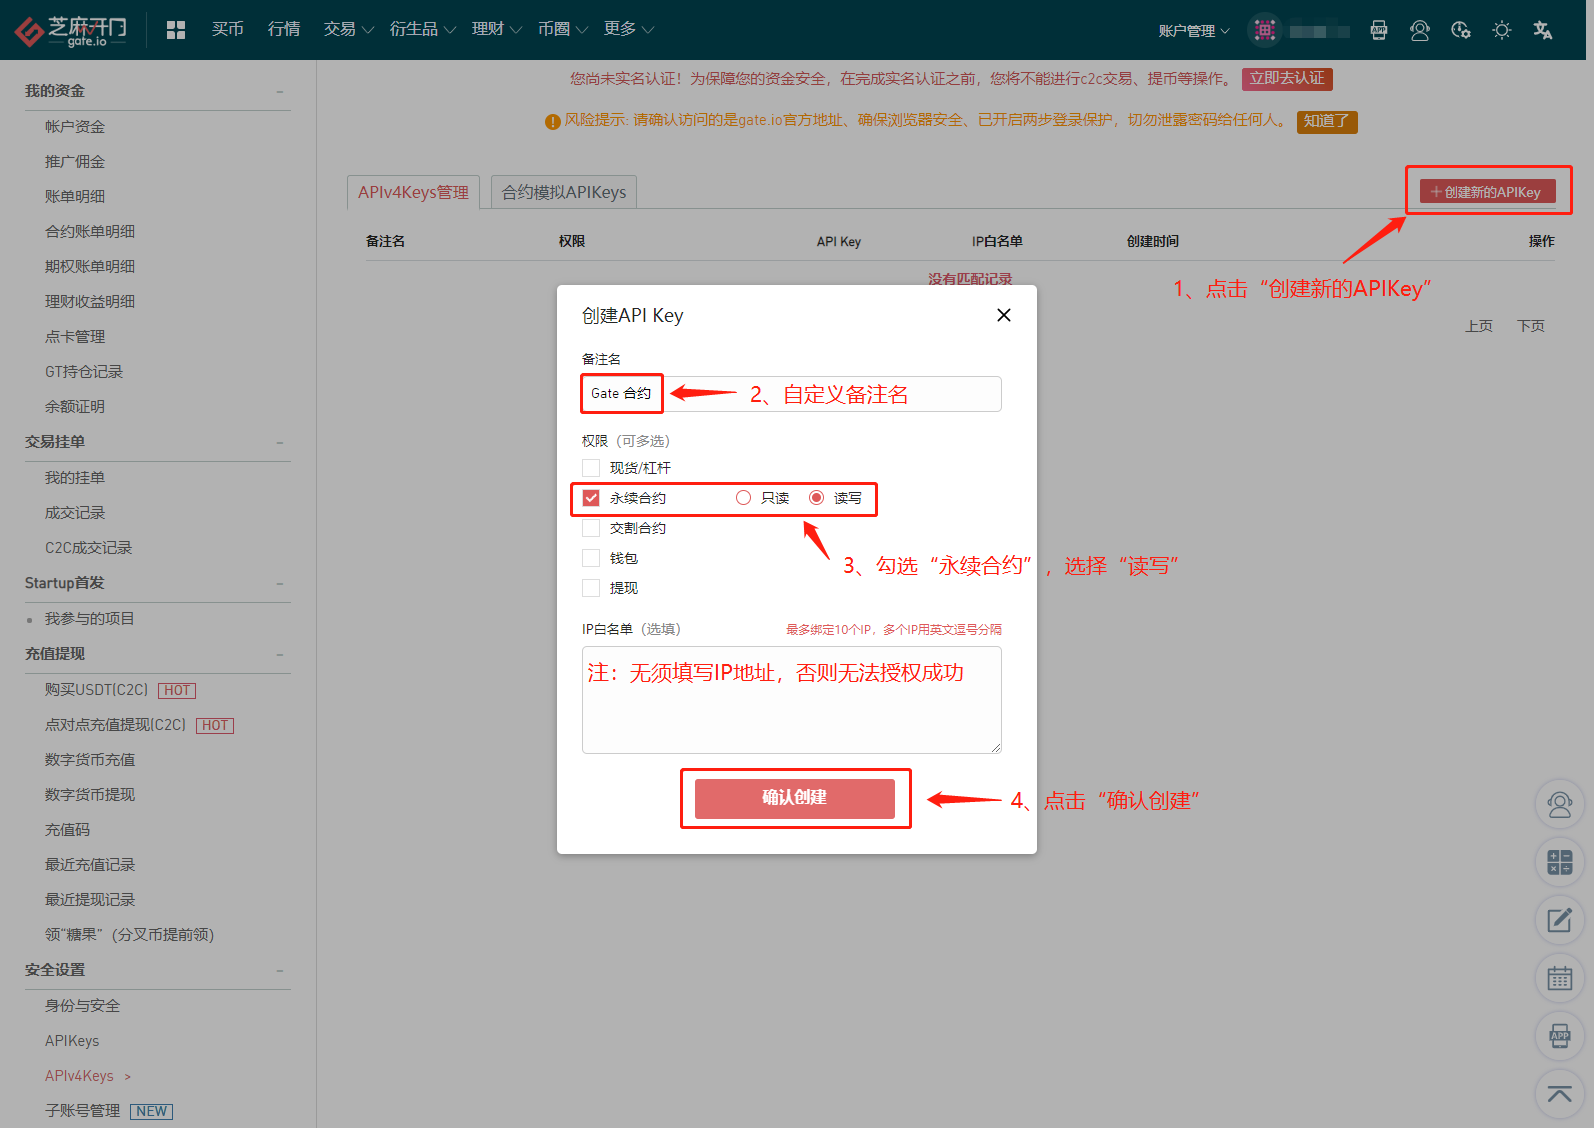Open the grid apps menu icon

(x=176, y=30)
